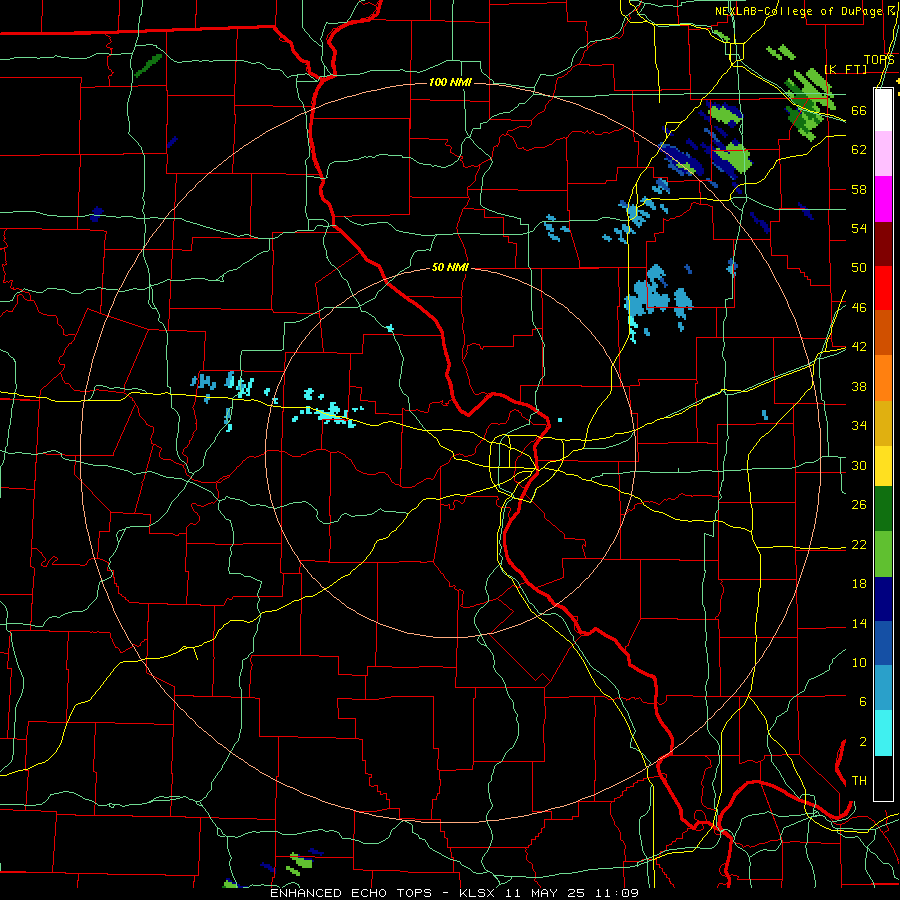900x900 pixels.
Task: Click the legend value 46
Action: tap(859, 308)
